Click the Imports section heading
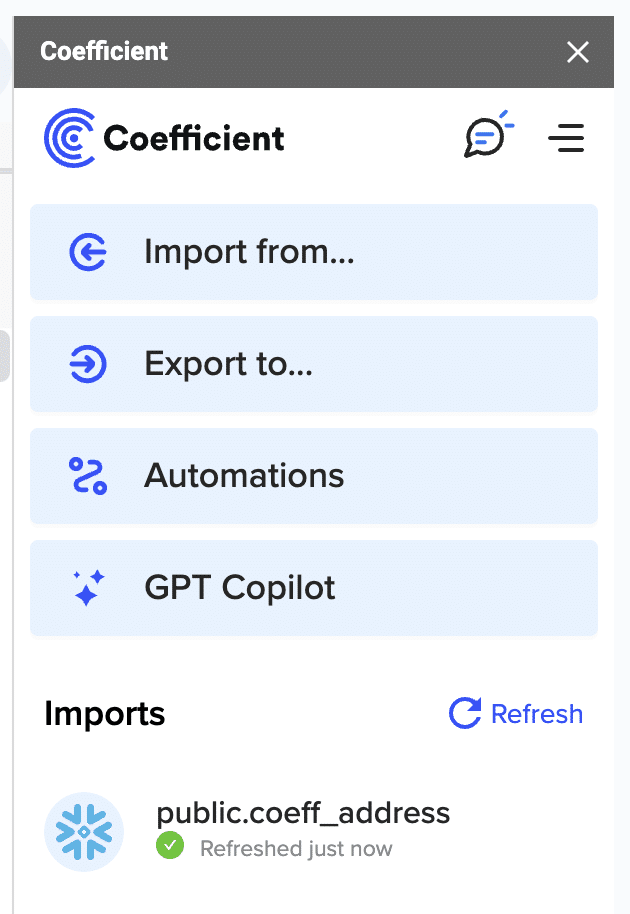630x914 pixels. 105,714
